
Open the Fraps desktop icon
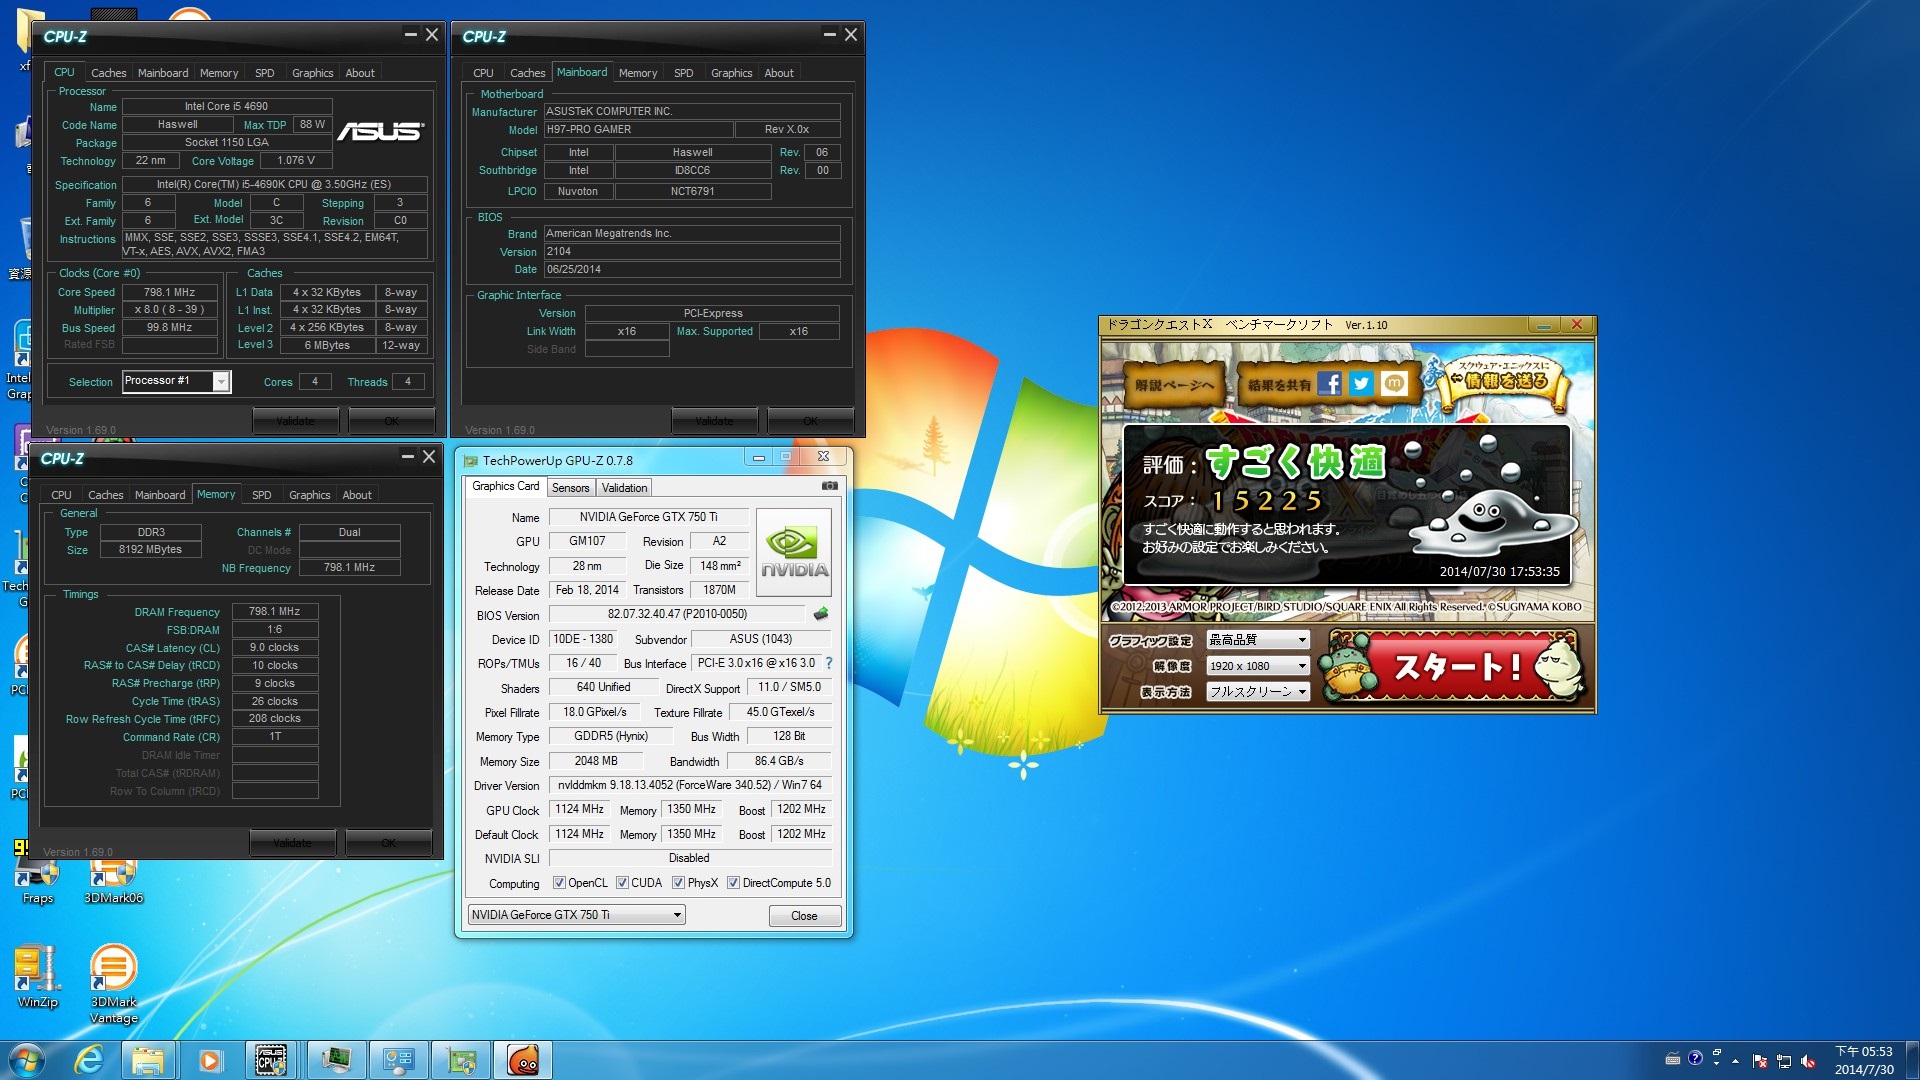point(37,875)
